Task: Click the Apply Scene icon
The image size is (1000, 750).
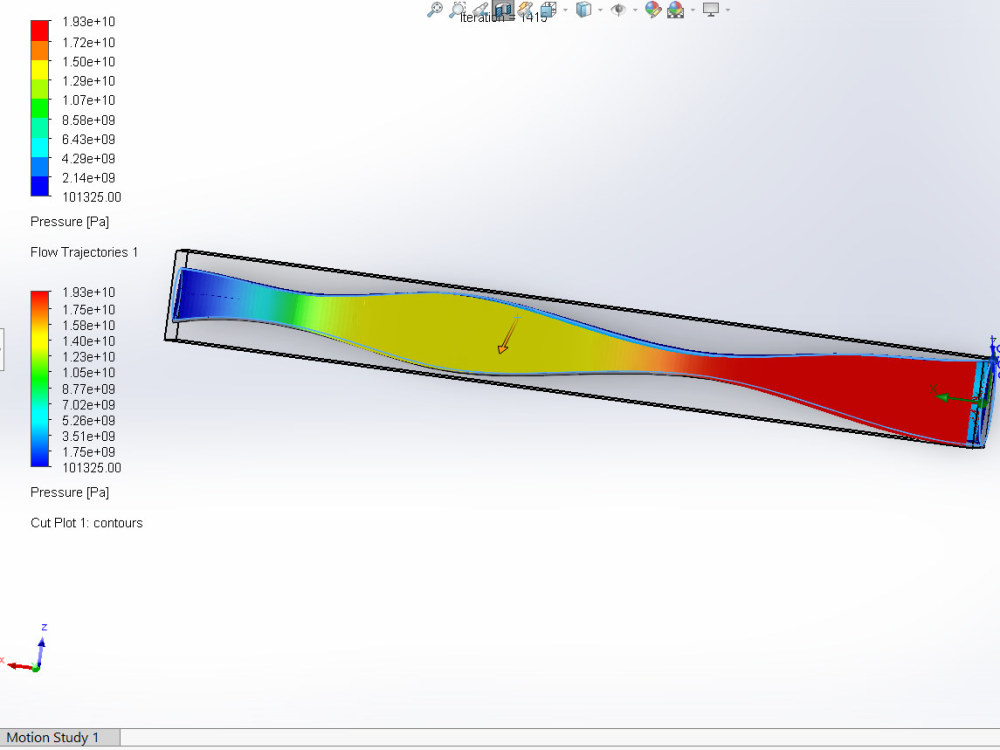Action: [x=675, y=10]
